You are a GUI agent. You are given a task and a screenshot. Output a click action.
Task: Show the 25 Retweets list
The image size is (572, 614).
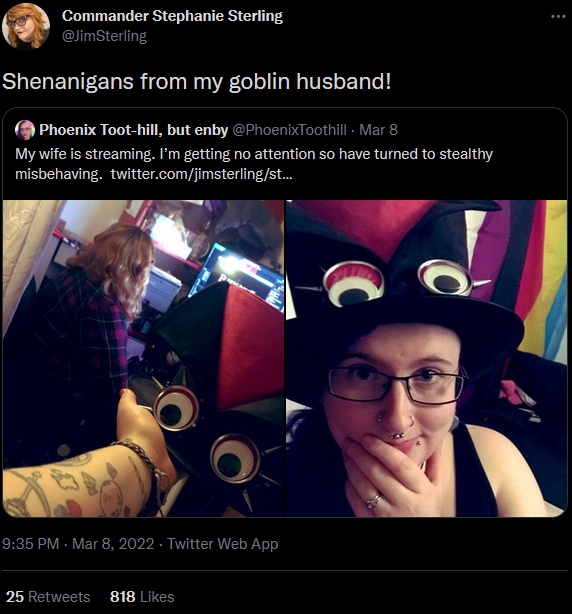tap(48, 597)
